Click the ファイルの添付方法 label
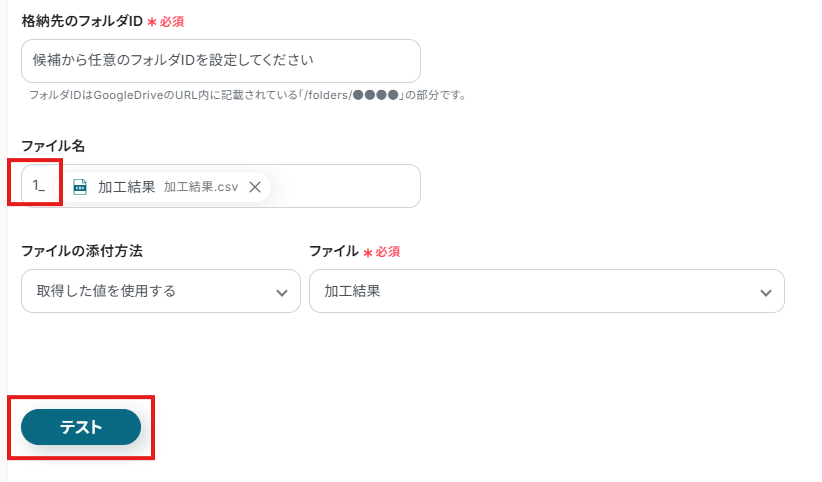Screen dimensions: 822x482 pyautogui.click(x=88, y=251)
